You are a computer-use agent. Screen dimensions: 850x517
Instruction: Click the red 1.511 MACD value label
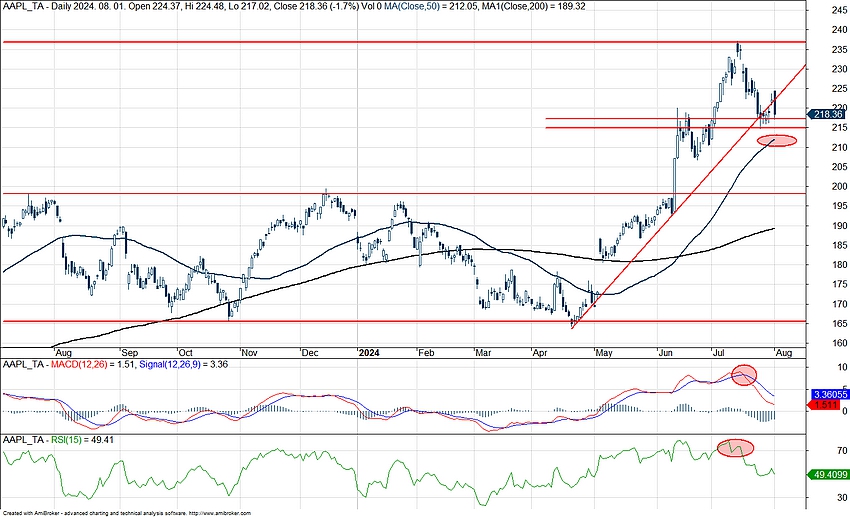824,404
